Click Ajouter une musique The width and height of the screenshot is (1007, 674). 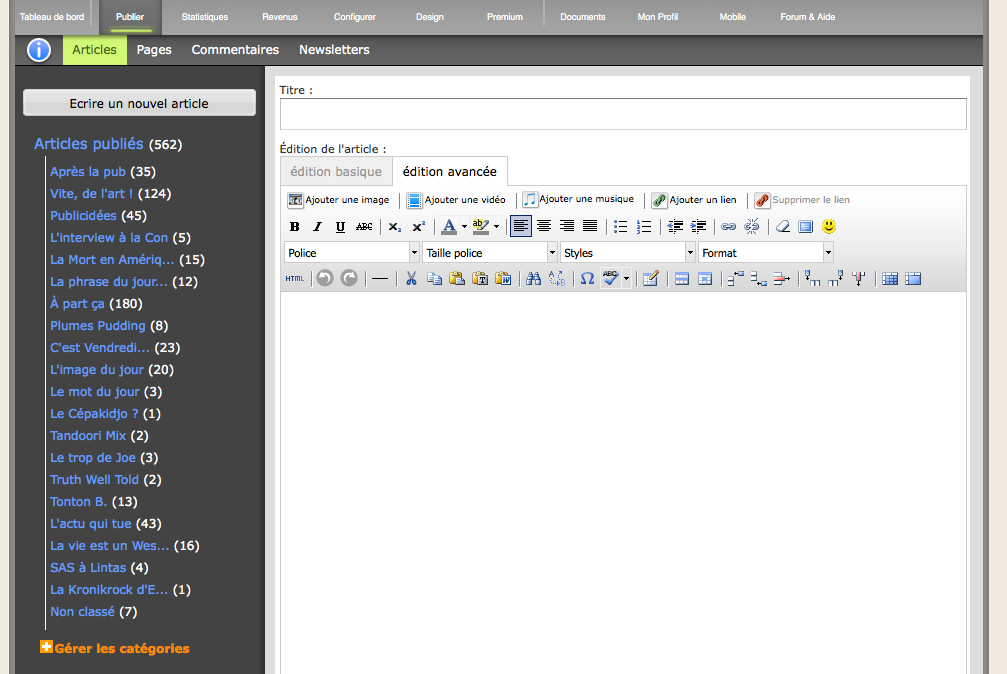578,199
